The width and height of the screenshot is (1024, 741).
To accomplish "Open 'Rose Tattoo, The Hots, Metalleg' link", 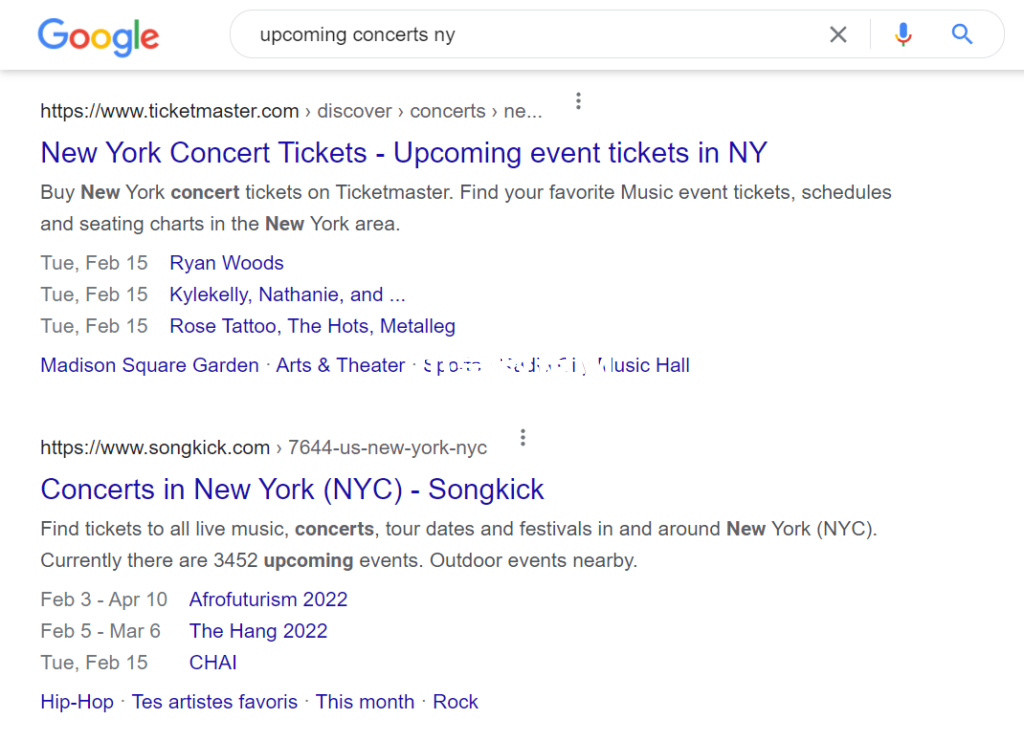I will [x=312, y=326].
